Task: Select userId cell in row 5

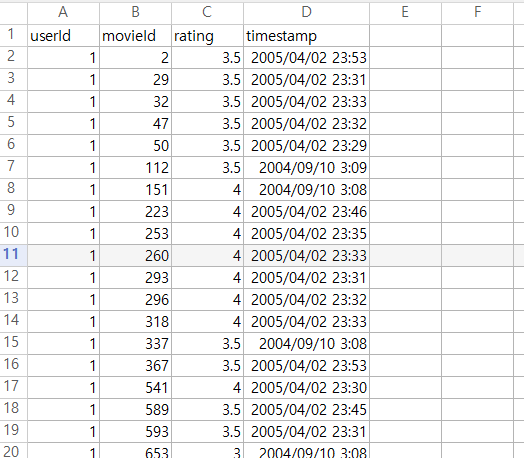Action: pyautogui.click(x=63, y=124)
